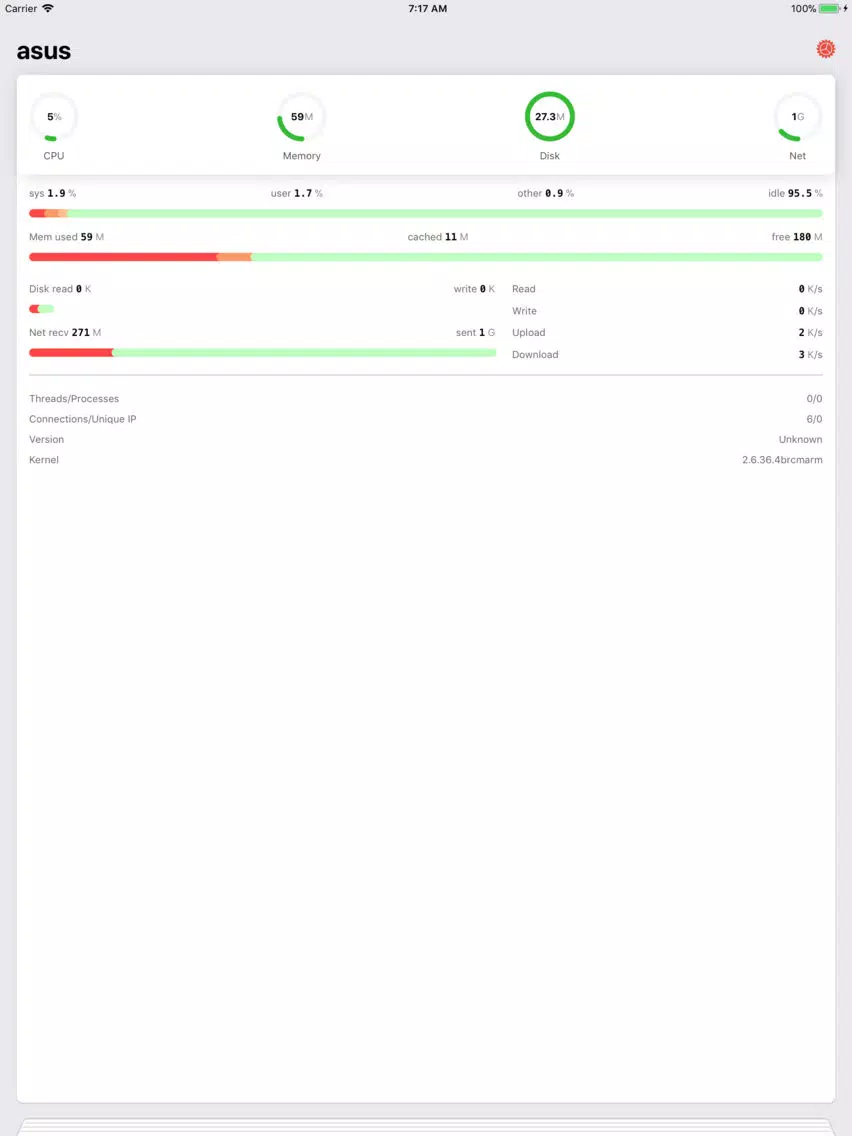Click the Download row label
852x1136 pixels.
point(535,354)
